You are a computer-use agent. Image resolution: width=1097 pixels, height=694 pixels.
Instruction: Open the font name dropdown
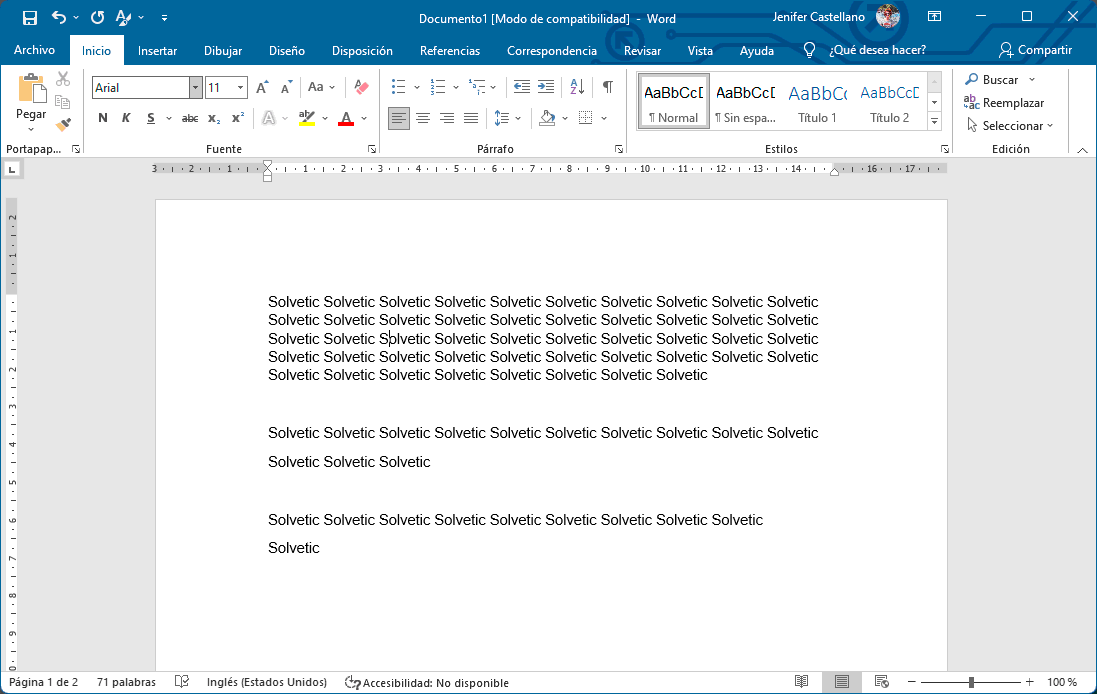(195, 87)
